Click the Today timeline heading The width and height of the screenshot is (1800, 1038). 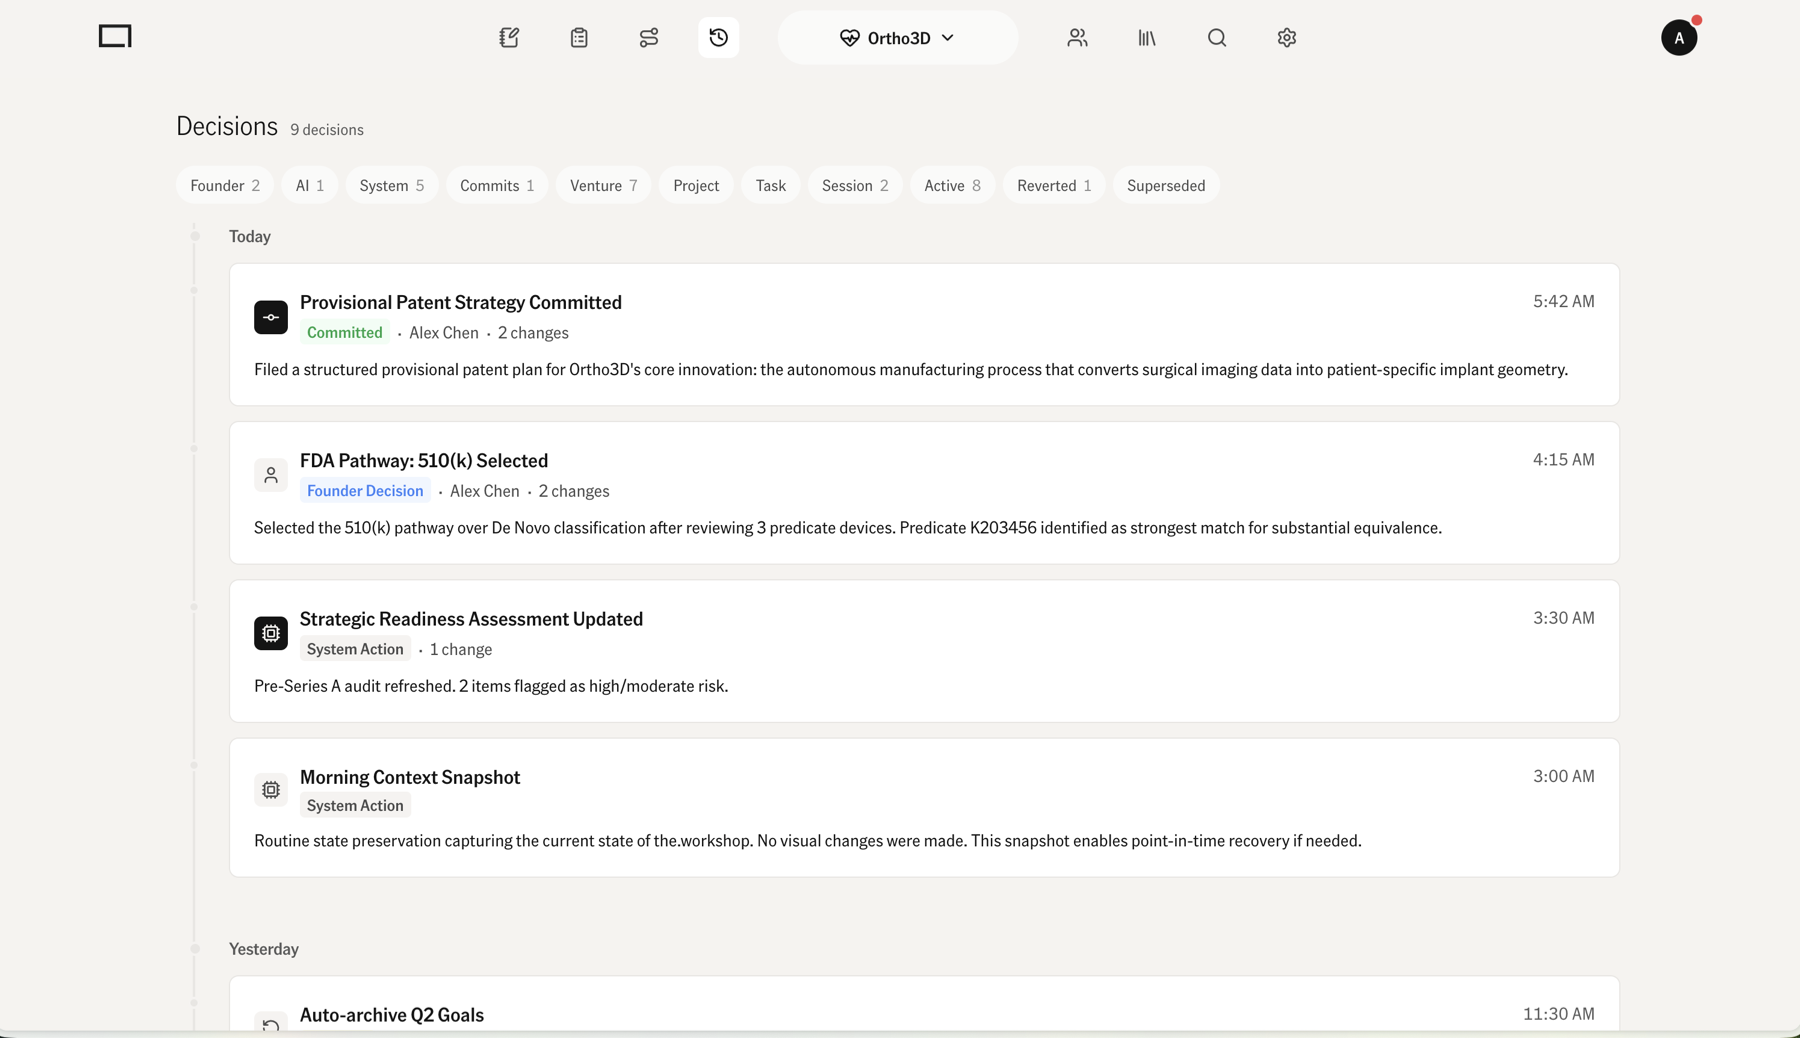(250, 236)
